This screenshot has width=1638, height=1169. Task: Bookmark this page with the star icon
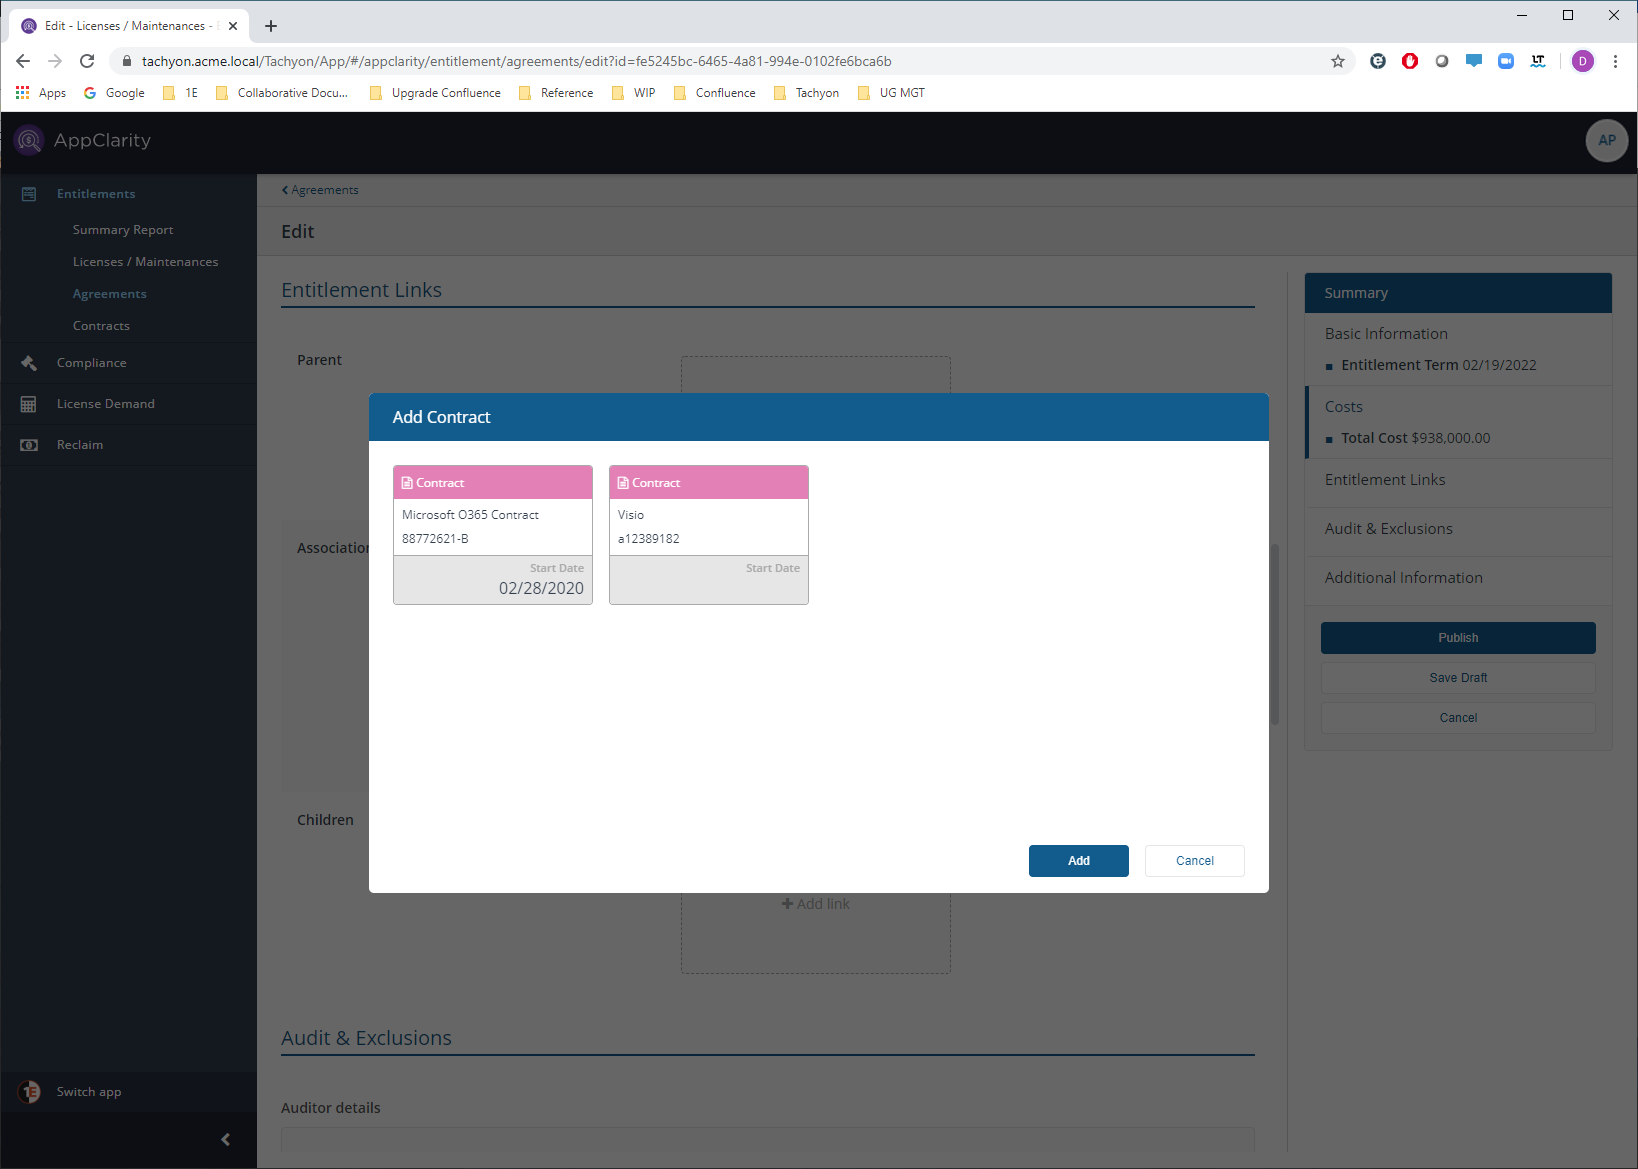(x=1338, y=61)
